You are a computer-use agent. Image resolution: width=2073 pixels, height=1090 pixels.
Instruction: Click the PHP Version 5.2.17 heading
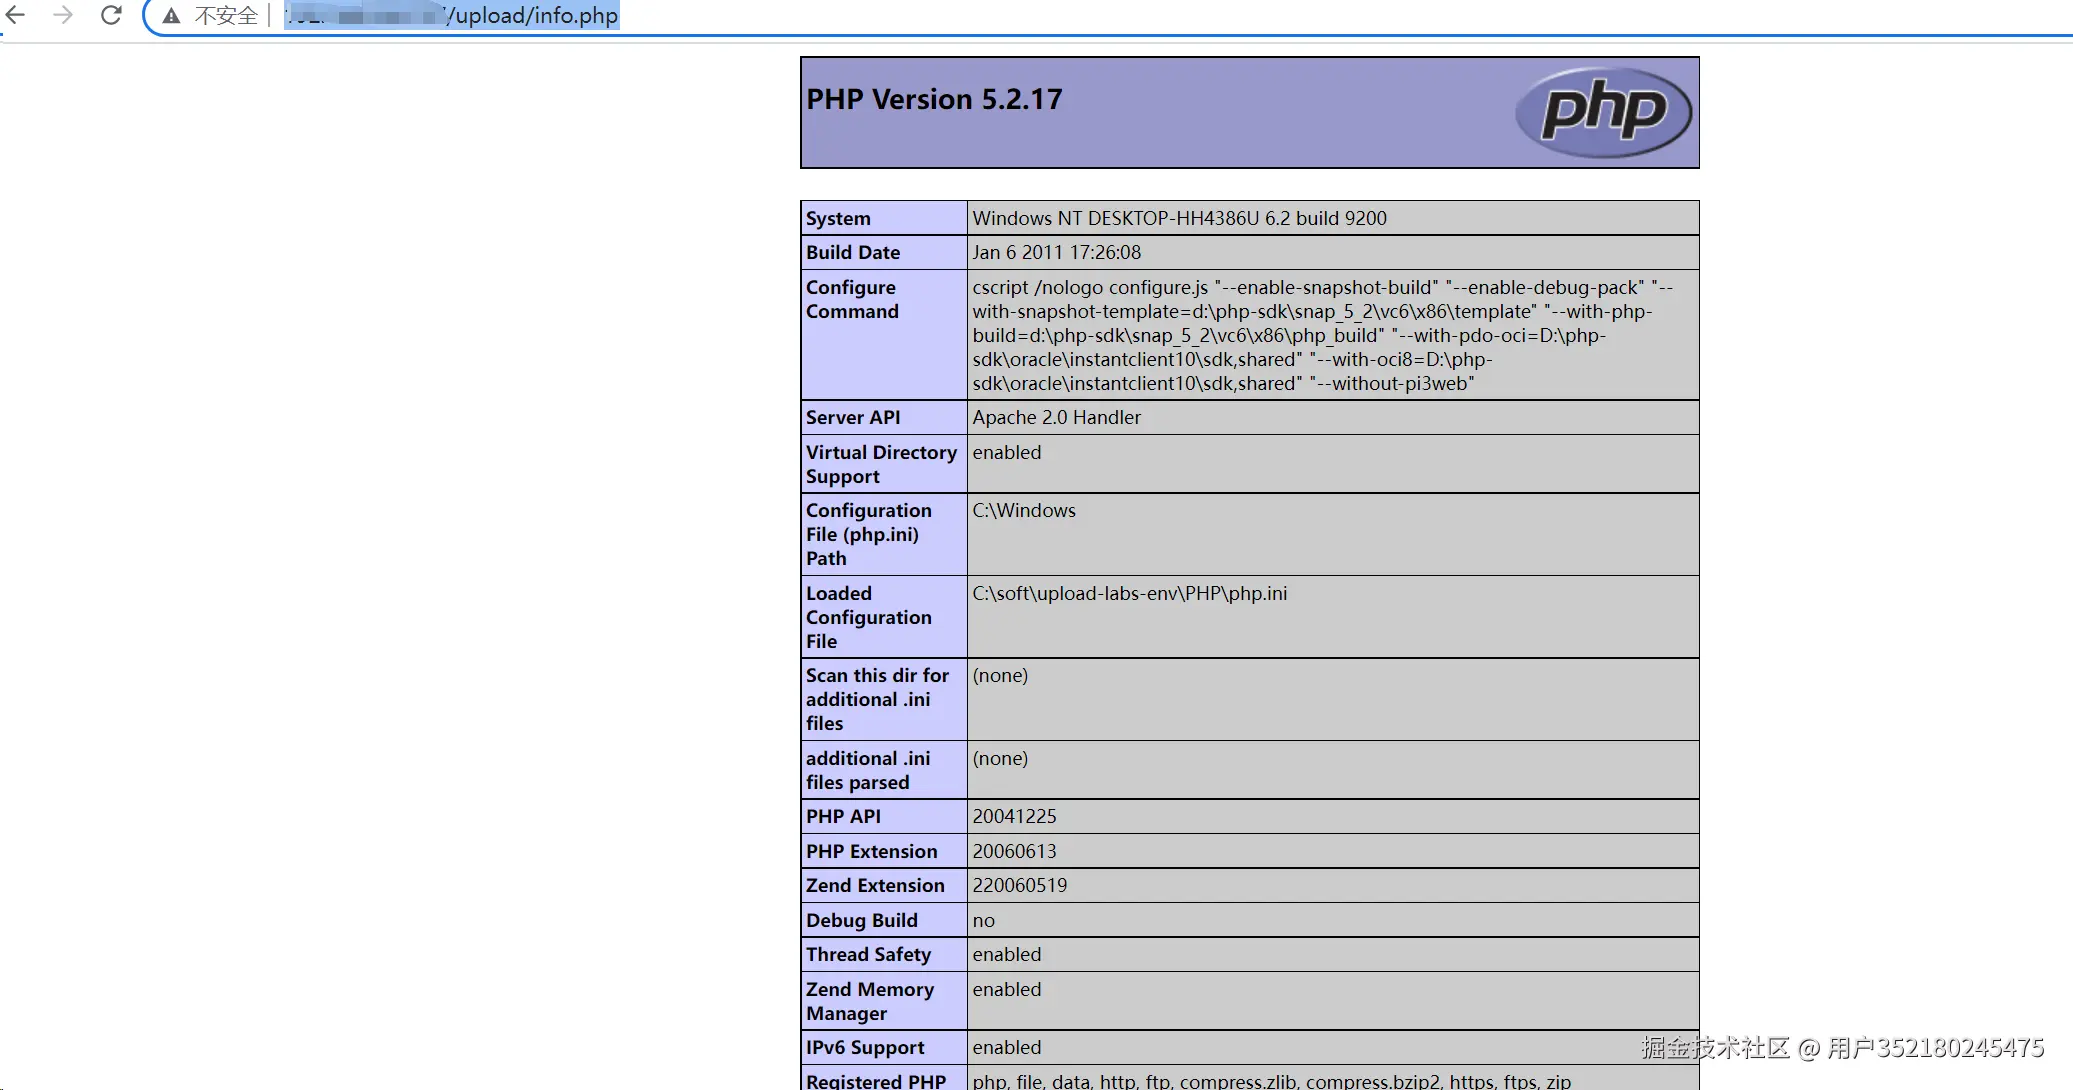point(934,99)
